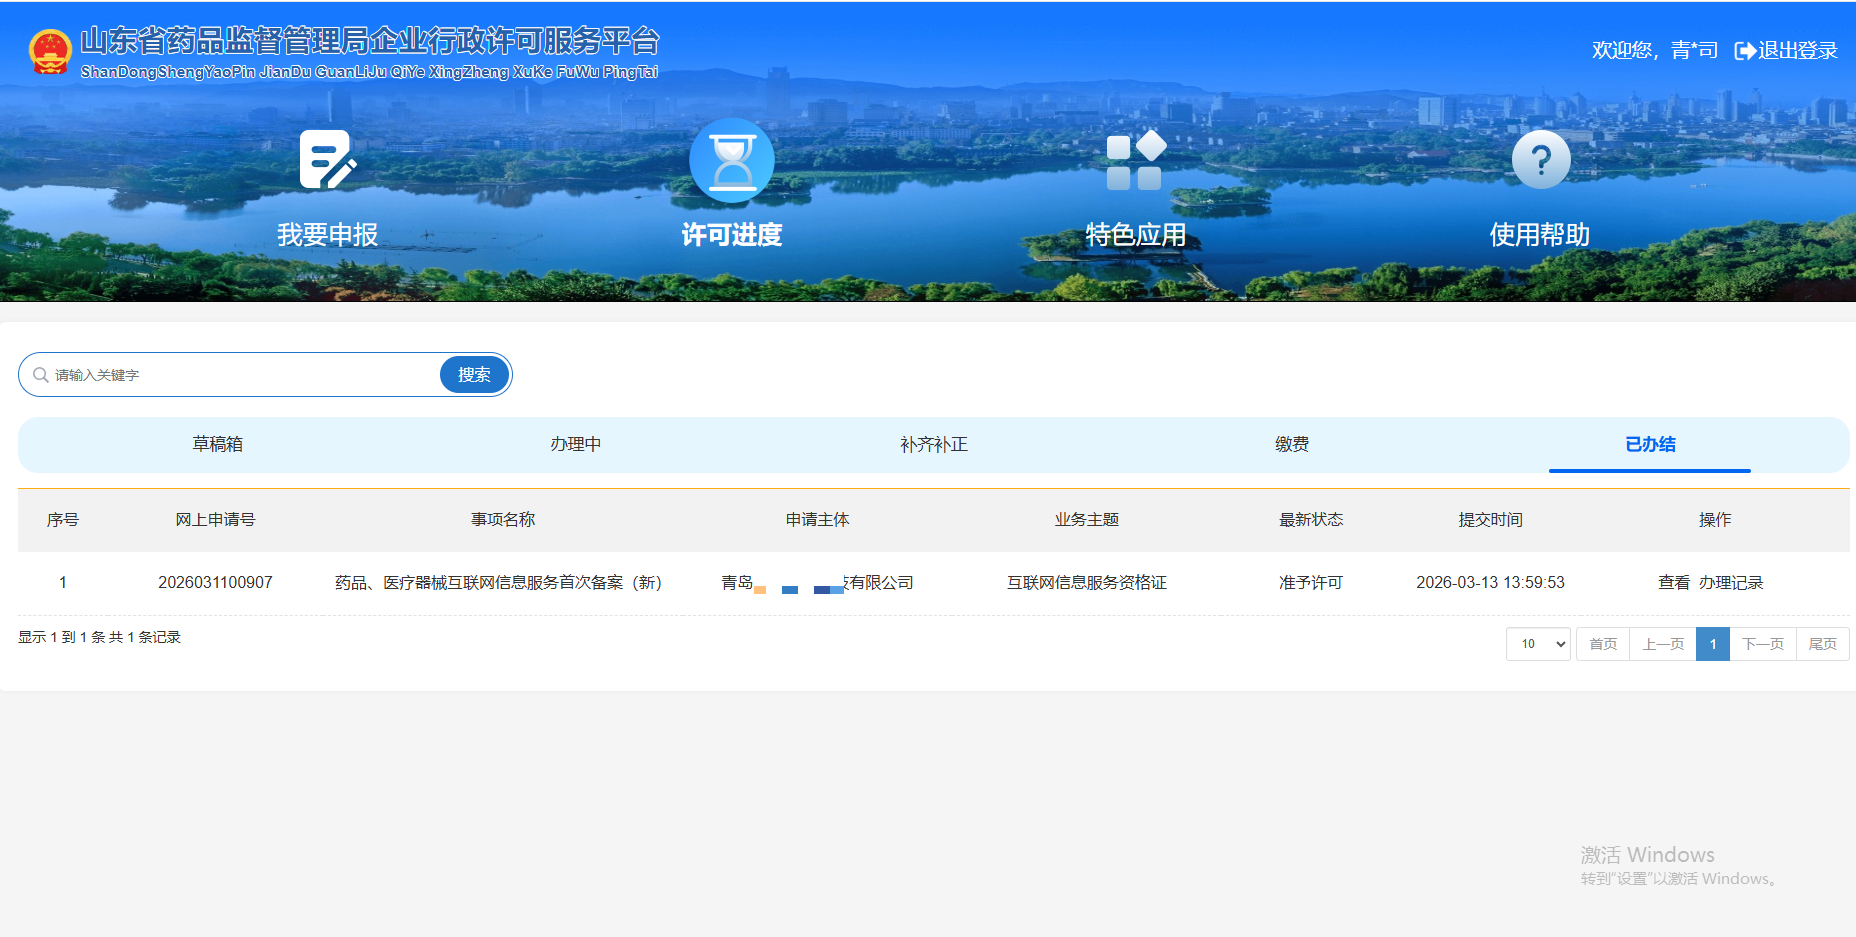Click the national emblem logo
This screenshot has height=937, width=1856.
tap(50, 52)
